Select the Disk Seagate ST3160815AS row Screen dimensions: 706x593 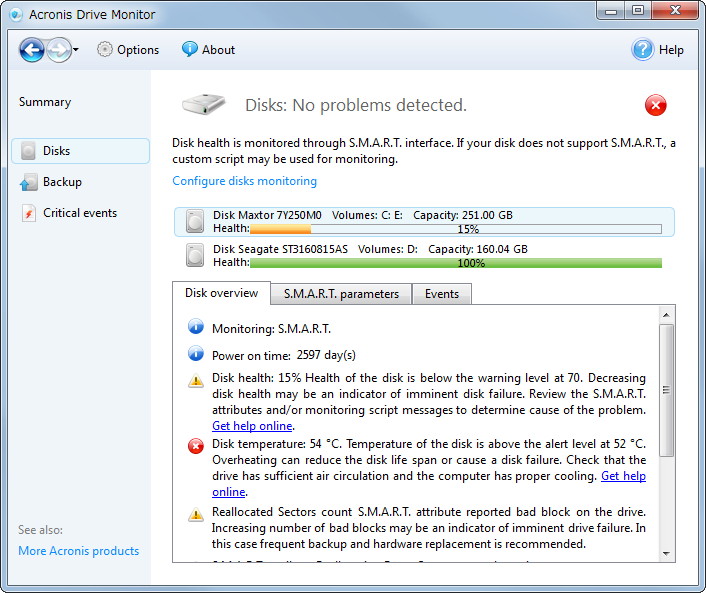coord(424,256)
